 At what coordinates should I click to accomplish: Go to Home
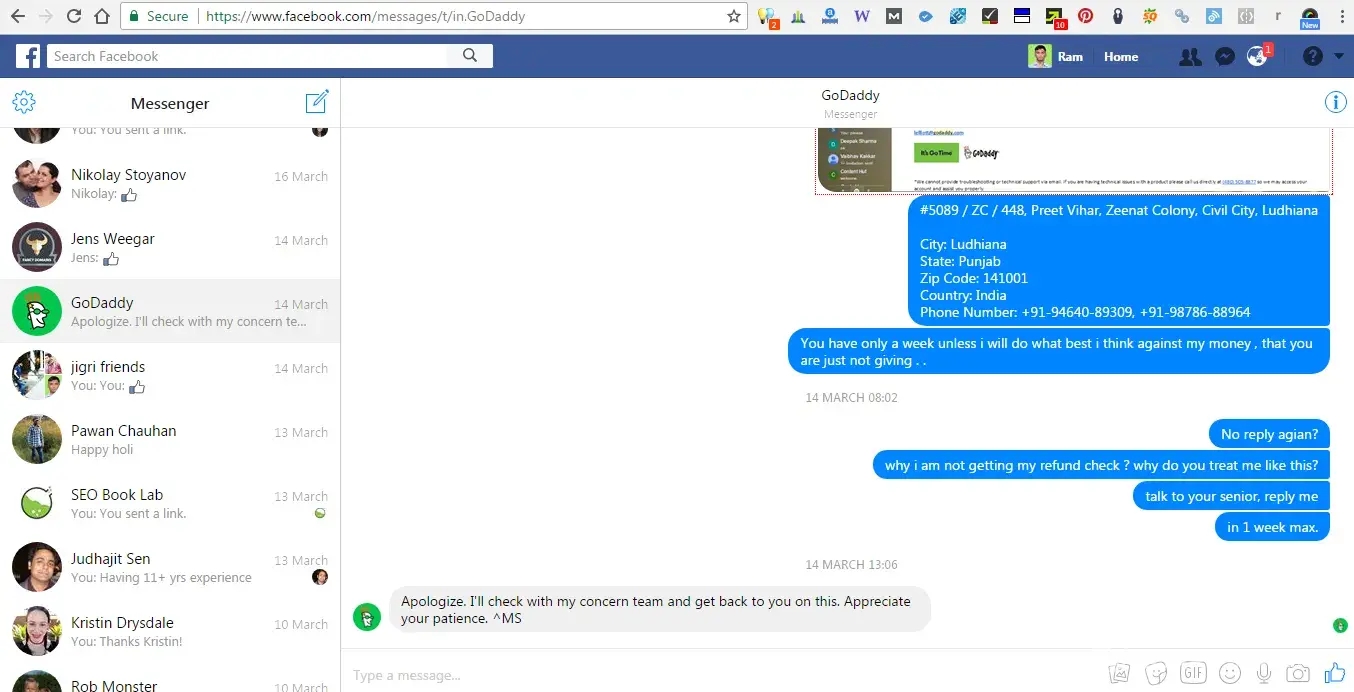click(1121, 57)
